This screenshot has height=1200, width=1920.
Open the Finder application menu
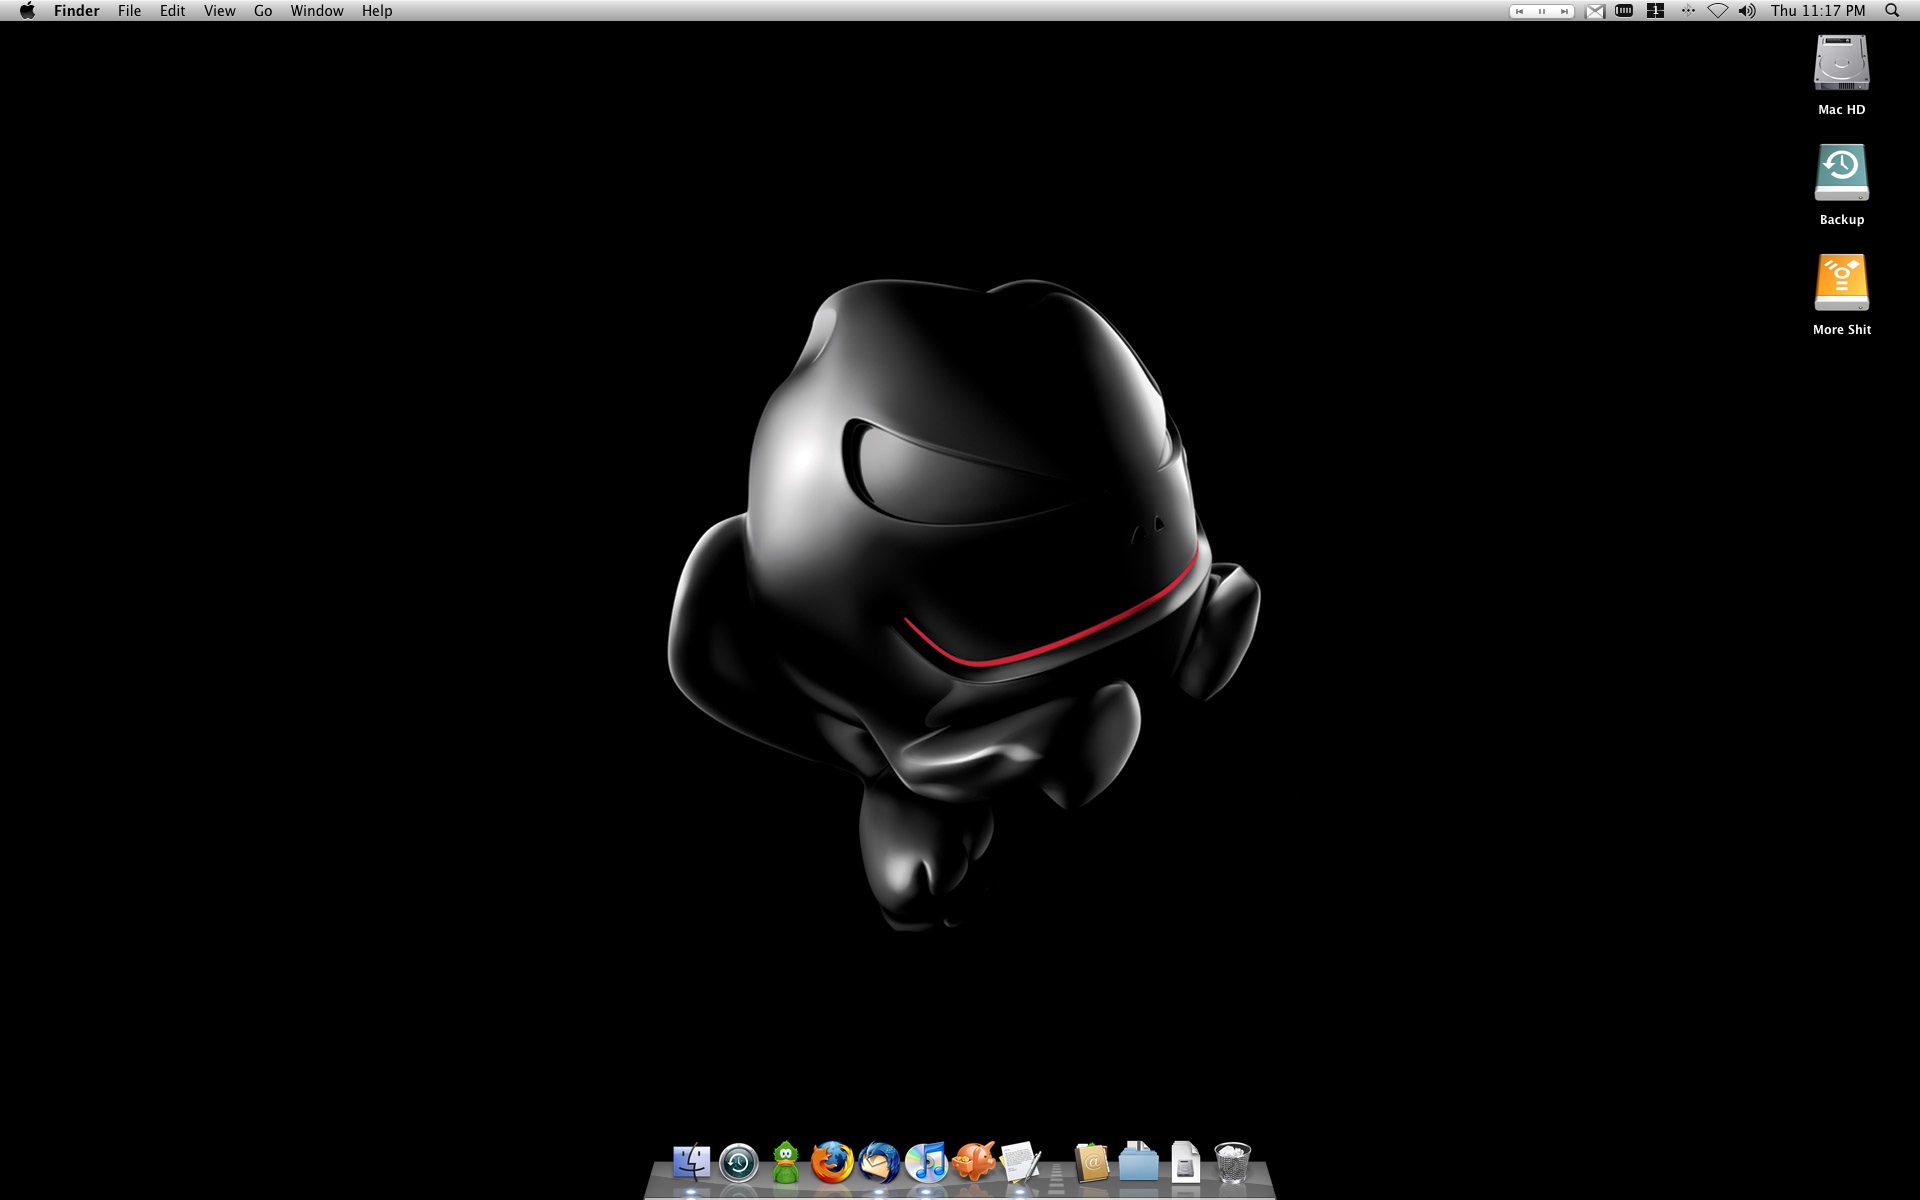[77, 11]
